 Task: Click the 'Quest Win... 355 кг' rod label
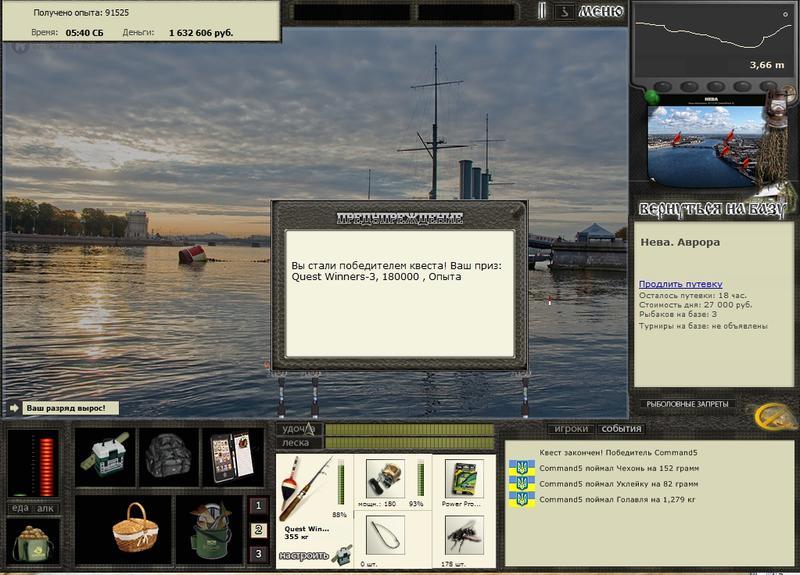(307, 533)
